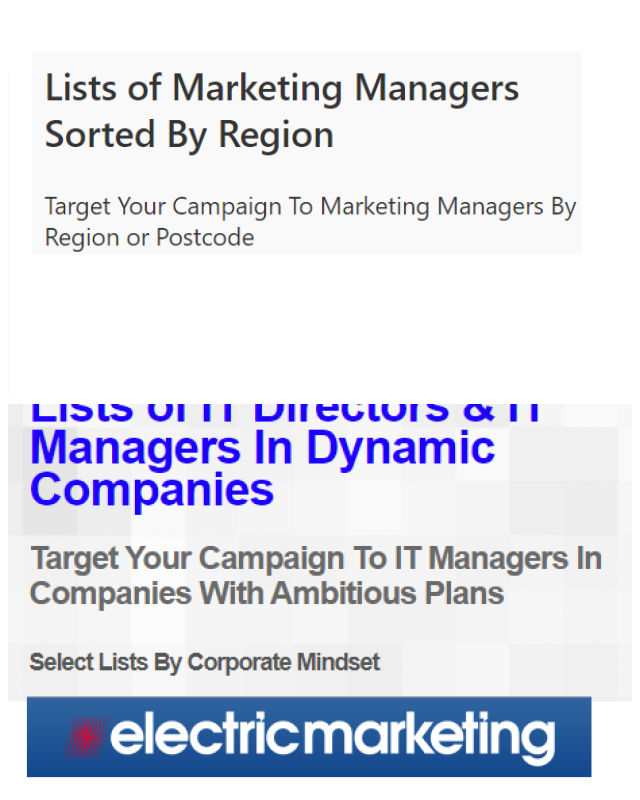Click the word "Dynamic" in blue heading

[x=400, y=448]
